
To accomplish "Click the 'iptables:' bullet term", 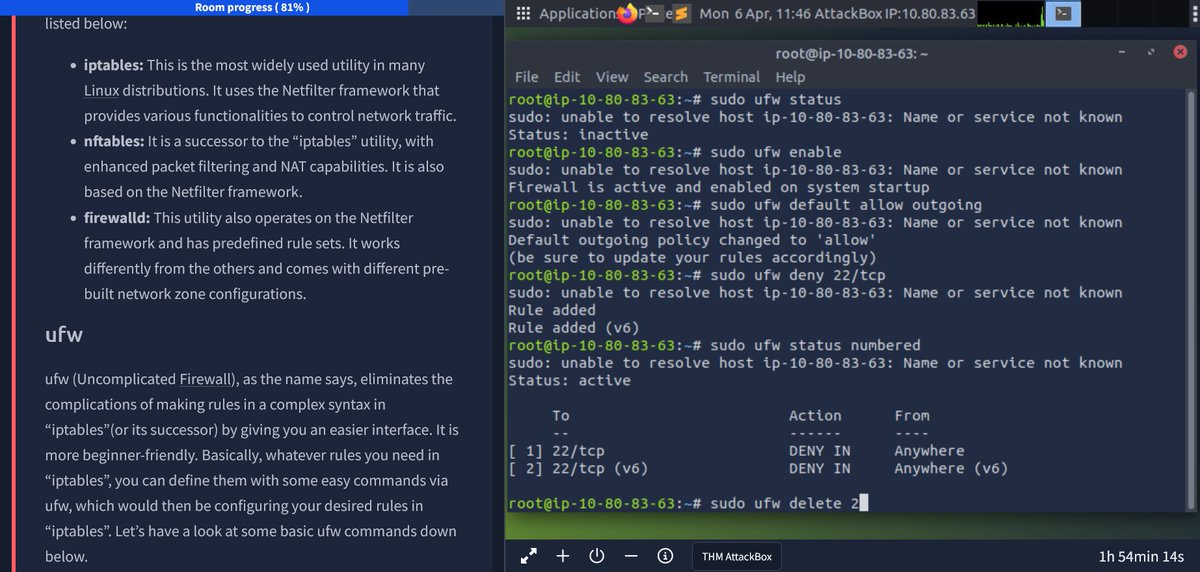I will click(x=114, y=65).
